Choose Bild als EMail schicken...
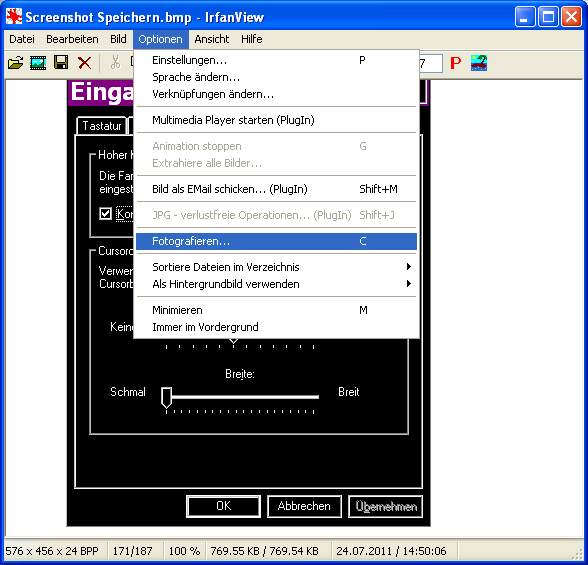The width and height of the screenshot is (588, 565). (x=276, y=189)
